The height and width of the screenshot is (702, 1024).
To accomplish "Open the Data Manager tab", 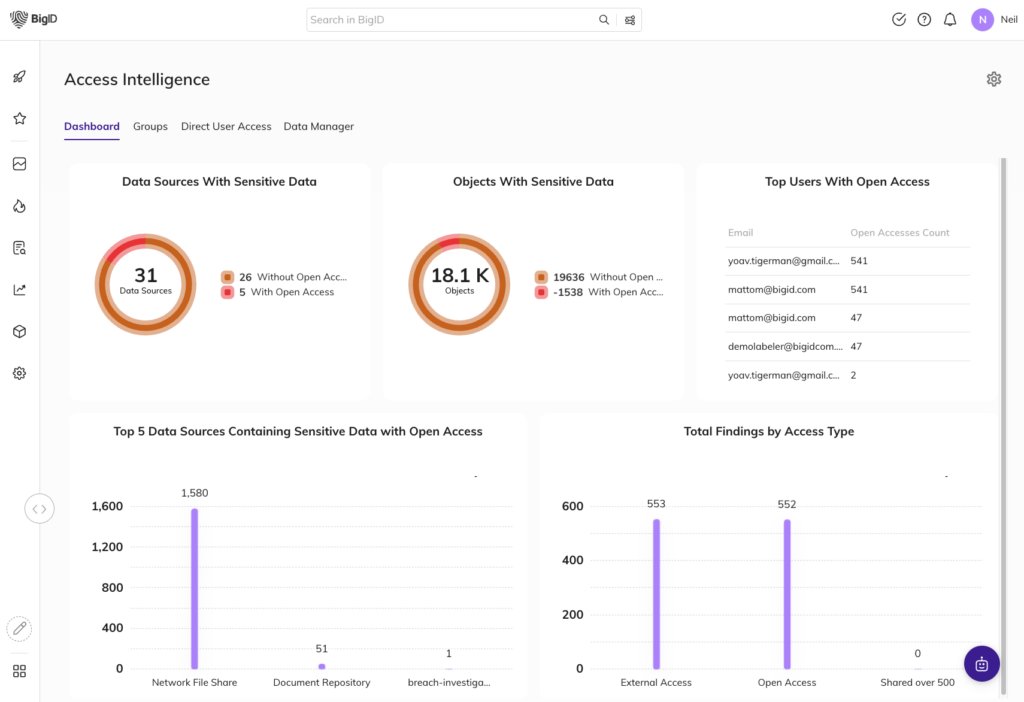I will 318,127.
